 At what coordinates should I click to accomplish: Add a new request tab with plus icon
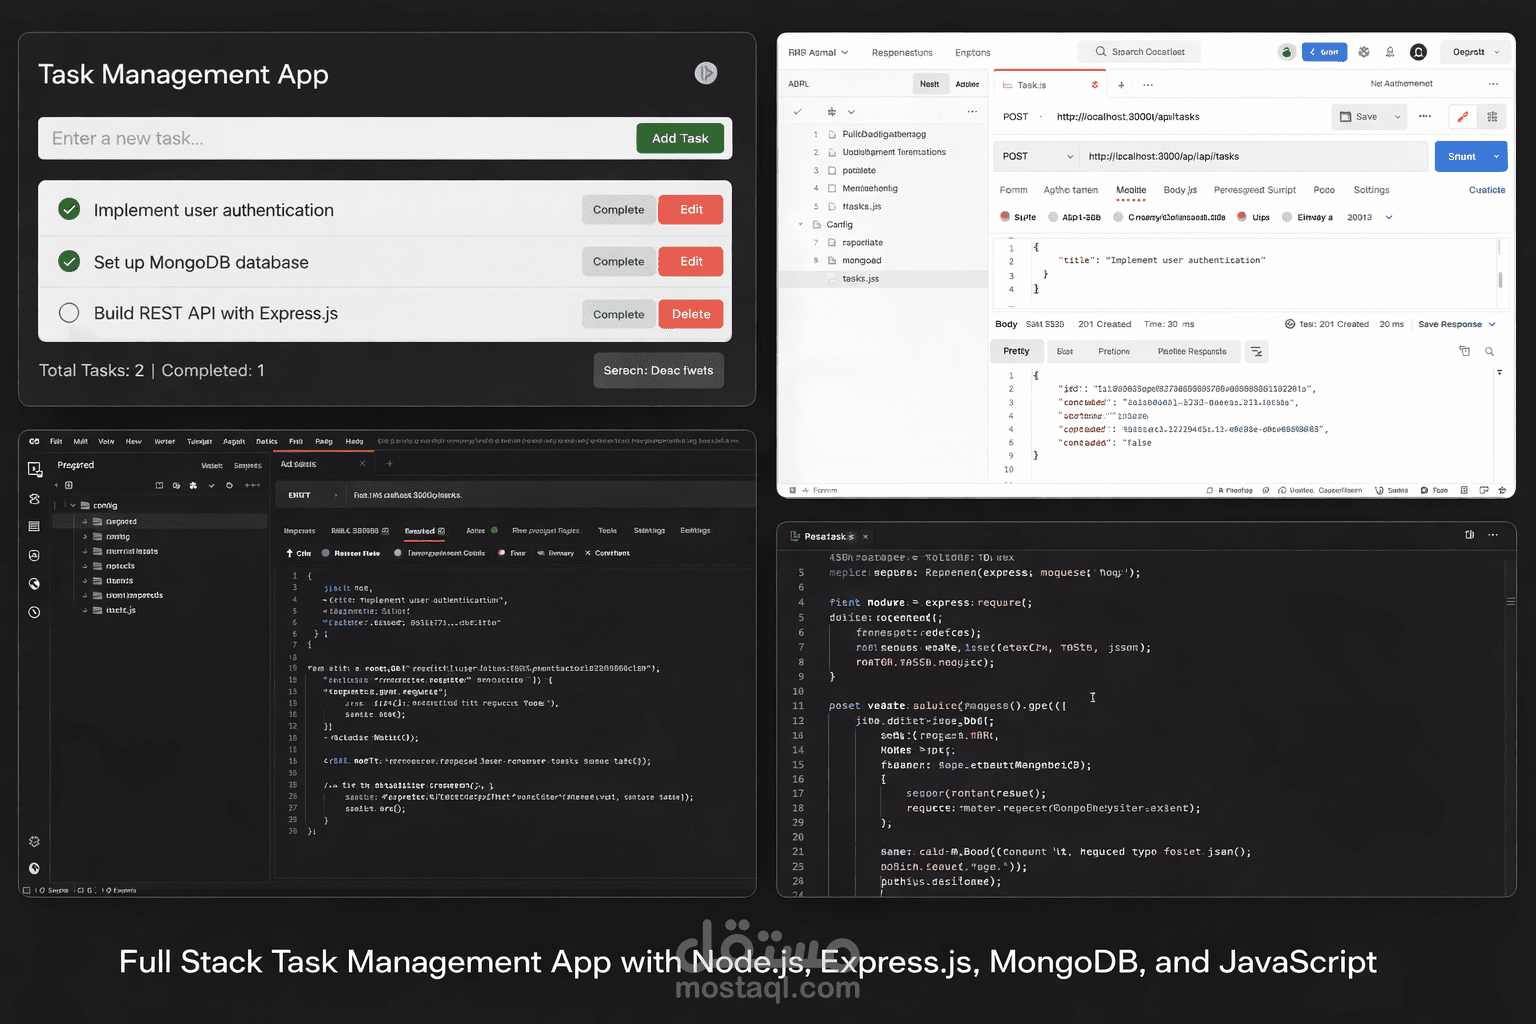[1121, 85]
